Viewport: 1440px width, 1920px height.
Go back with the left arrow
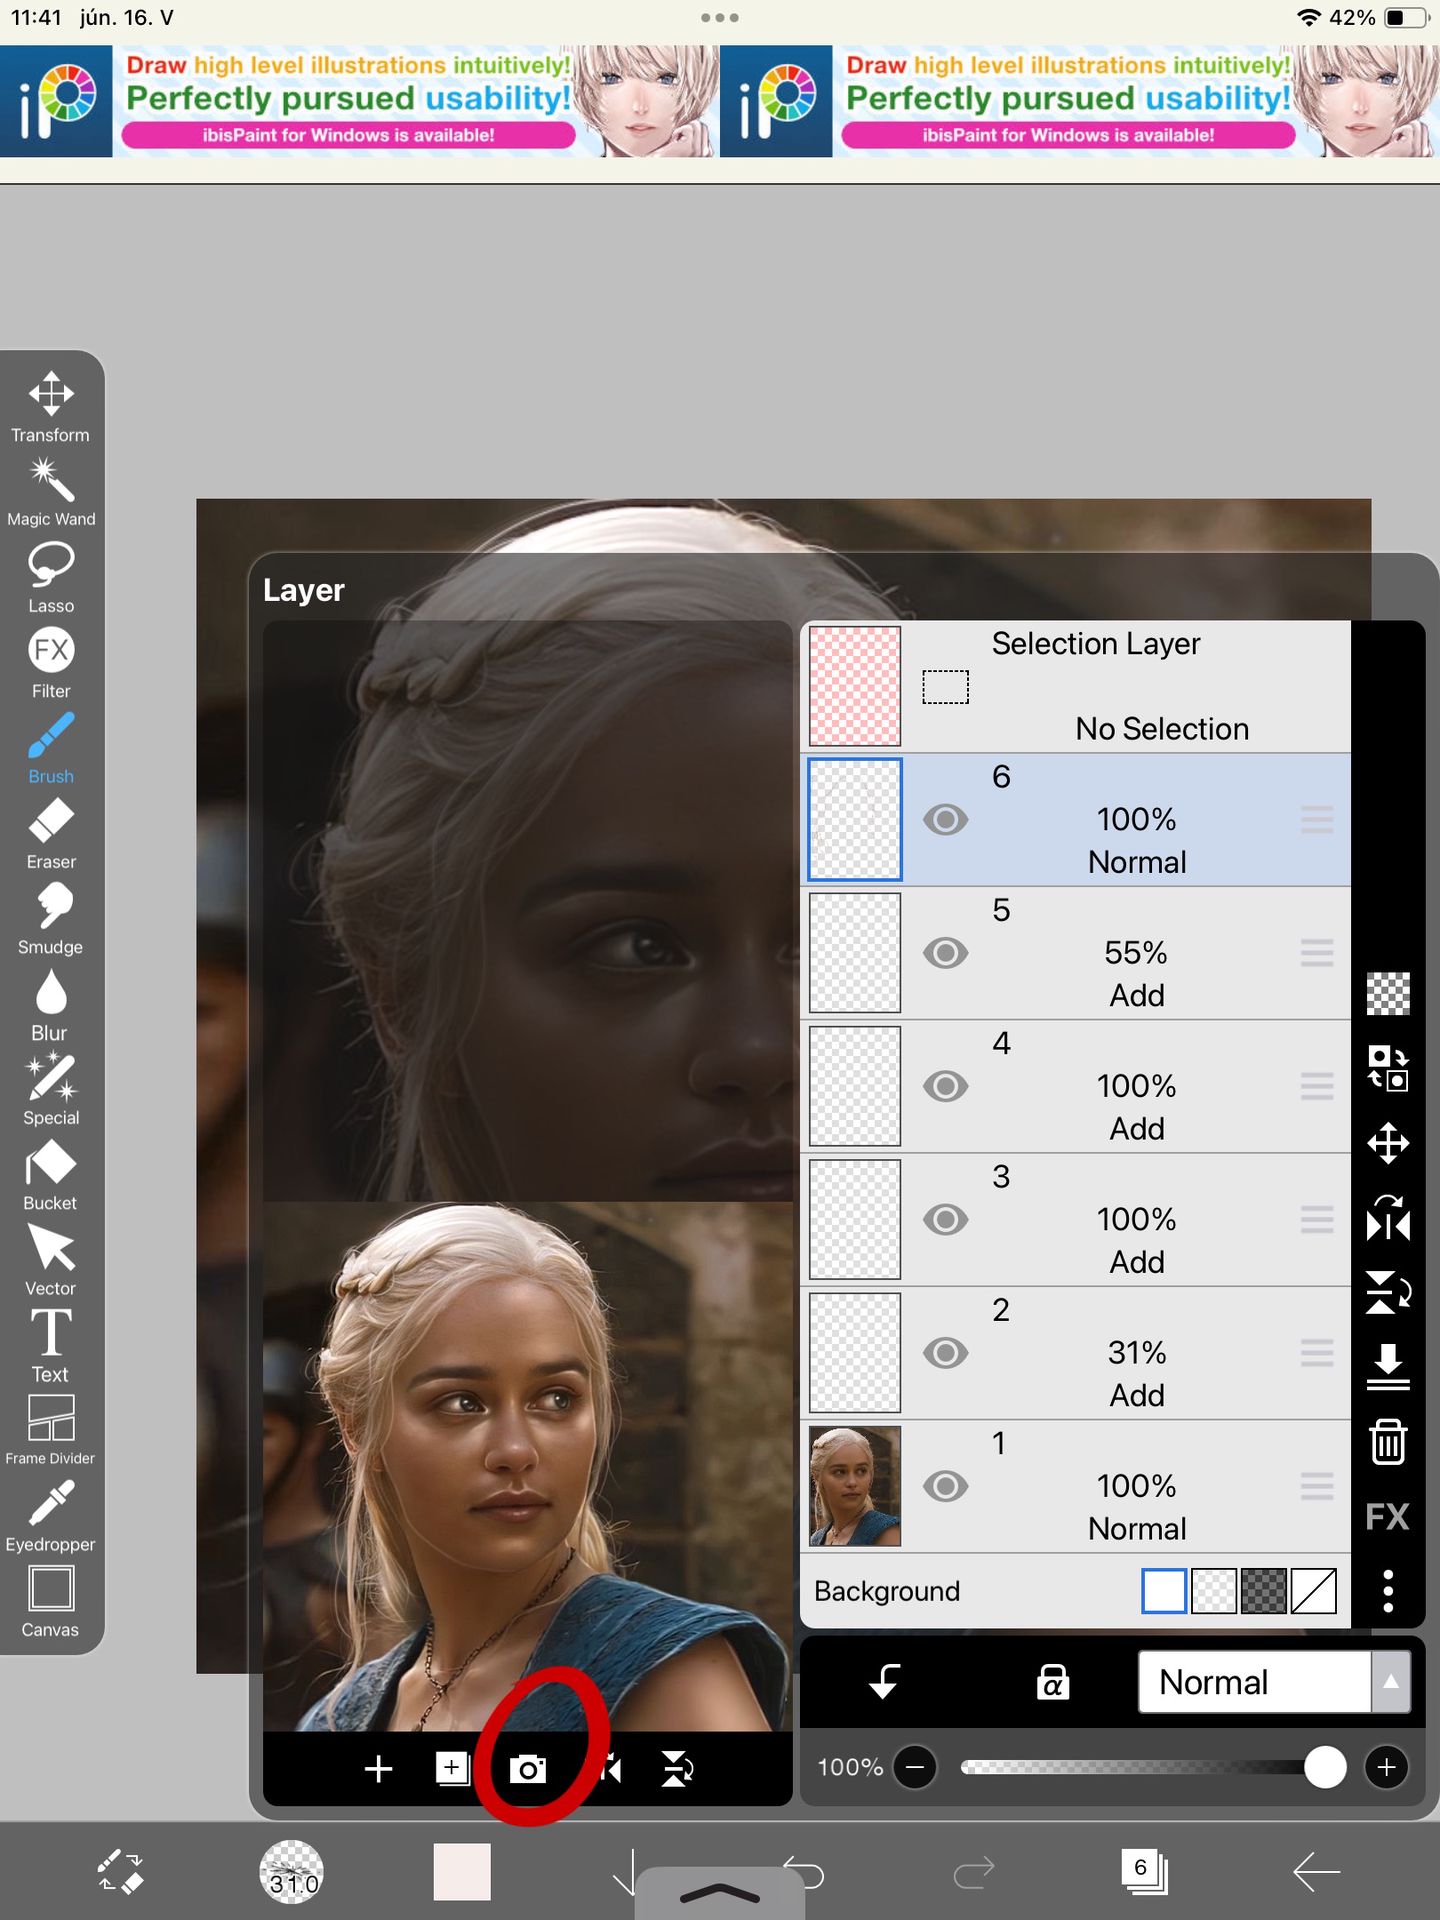click(x=1316, y=1872)
